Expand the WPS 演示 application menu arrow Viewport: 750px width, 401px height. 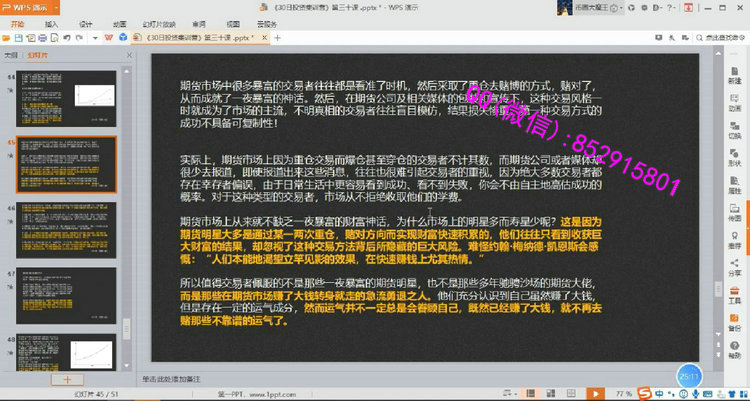(x=56, y=8)
